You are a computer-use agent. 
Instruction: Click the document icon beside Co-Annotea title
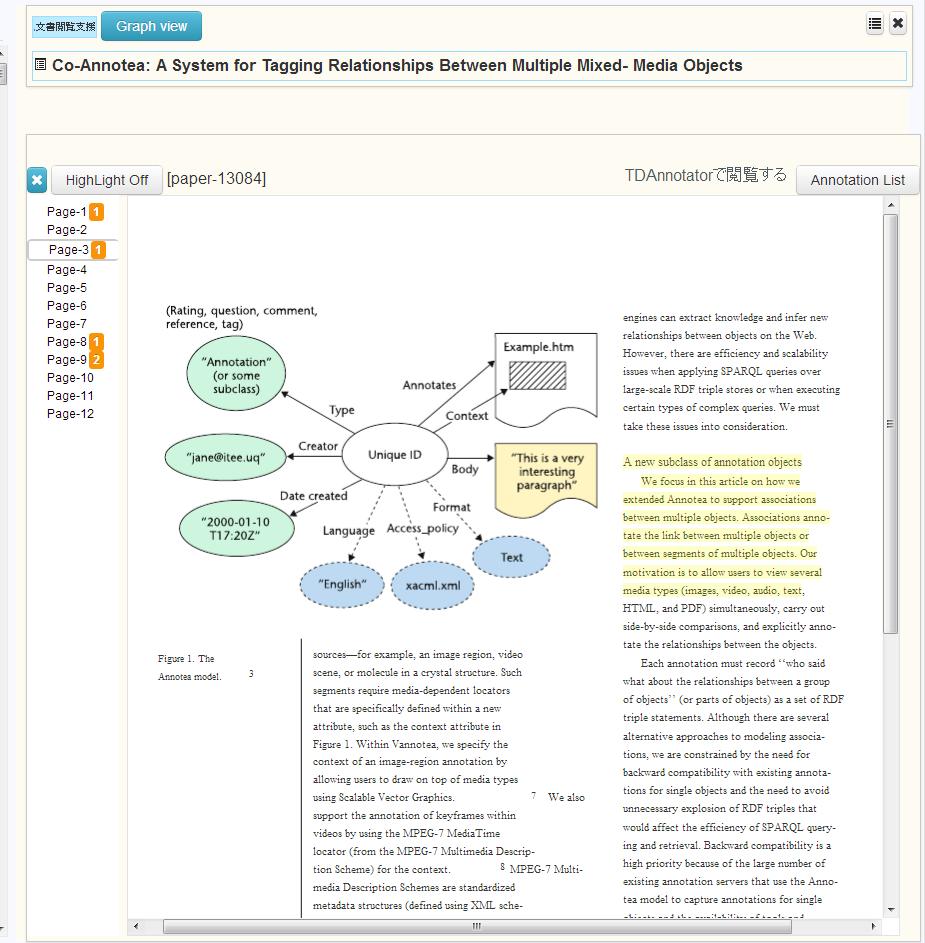(40, 65)
